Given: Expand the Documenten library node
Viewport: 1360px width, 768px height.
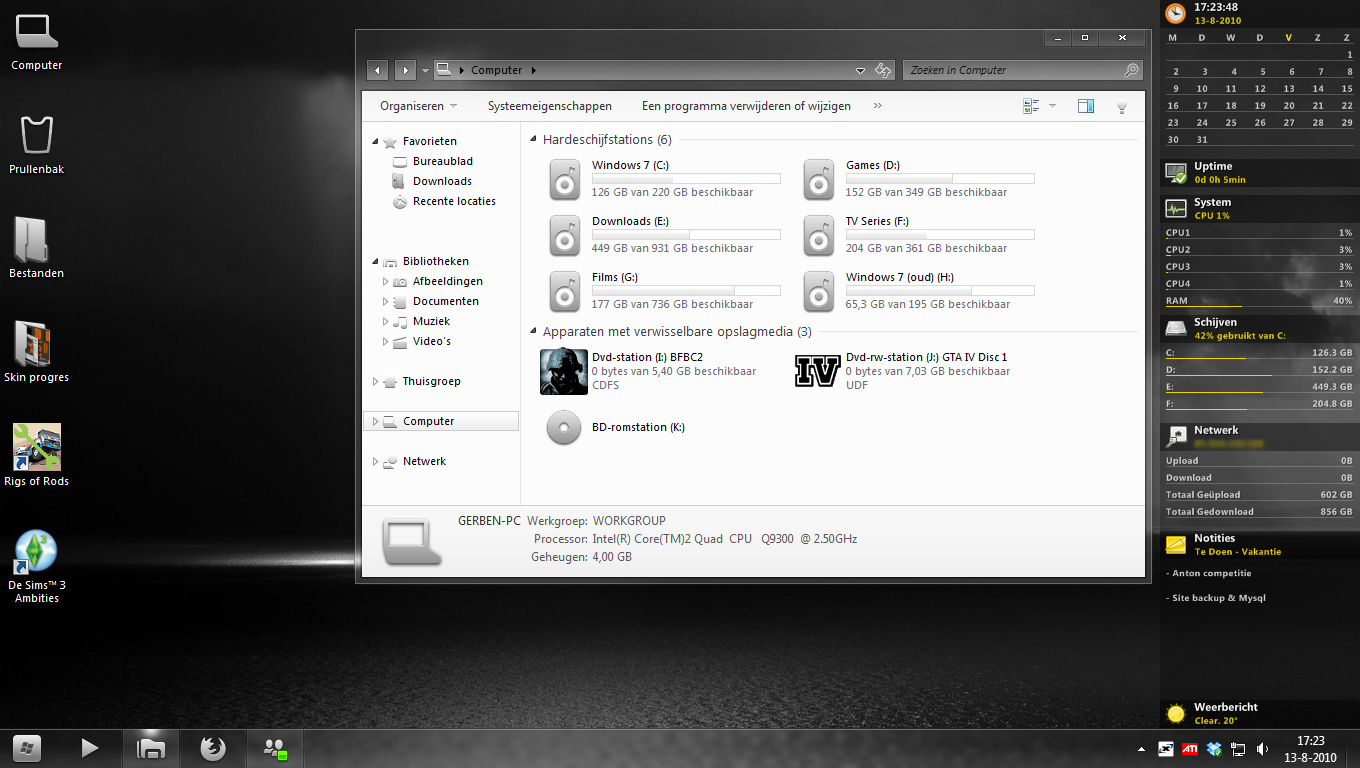Looking at the screenshot, I should [x=385, y=302].
